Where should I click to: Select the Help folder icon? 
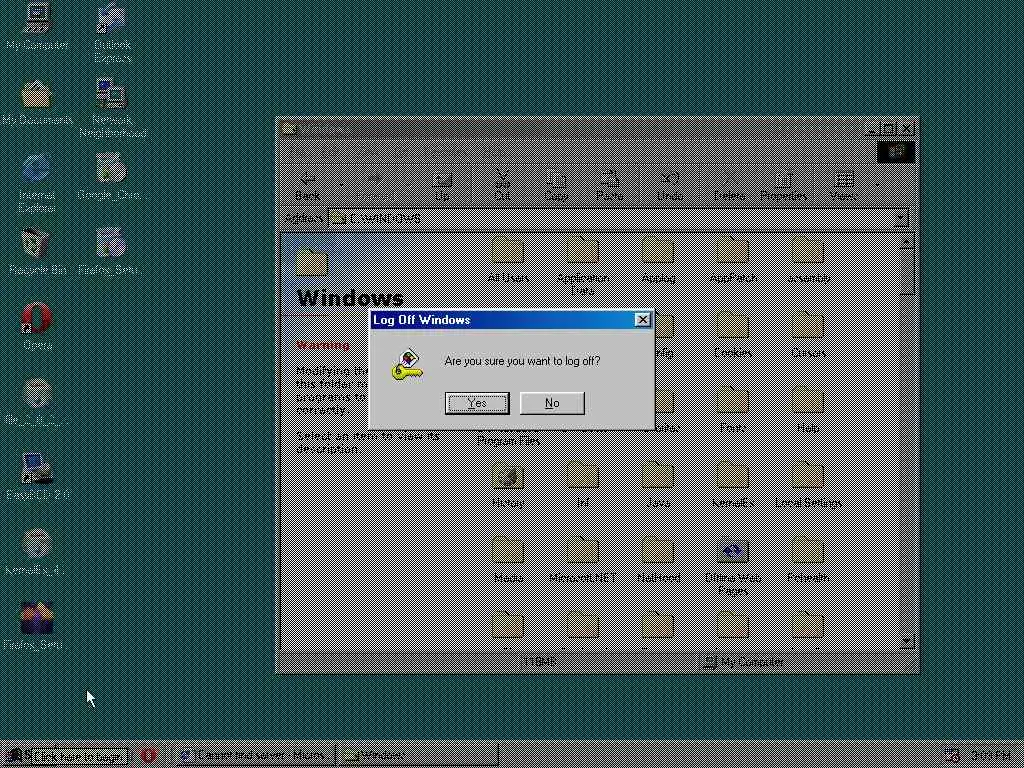808,400
